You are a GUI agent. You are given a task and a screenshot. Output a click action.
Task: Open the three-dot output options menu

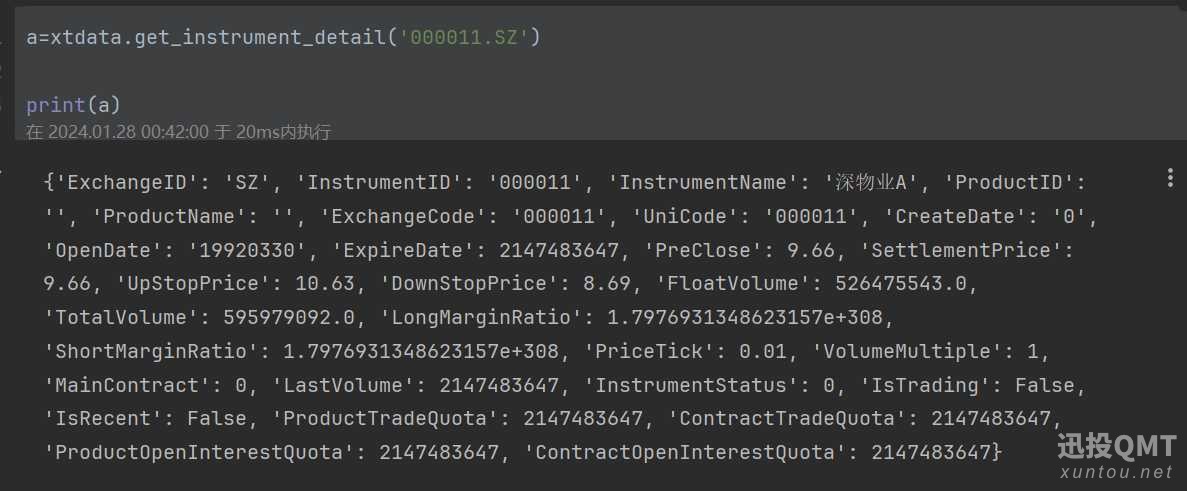coord(1170,178)
